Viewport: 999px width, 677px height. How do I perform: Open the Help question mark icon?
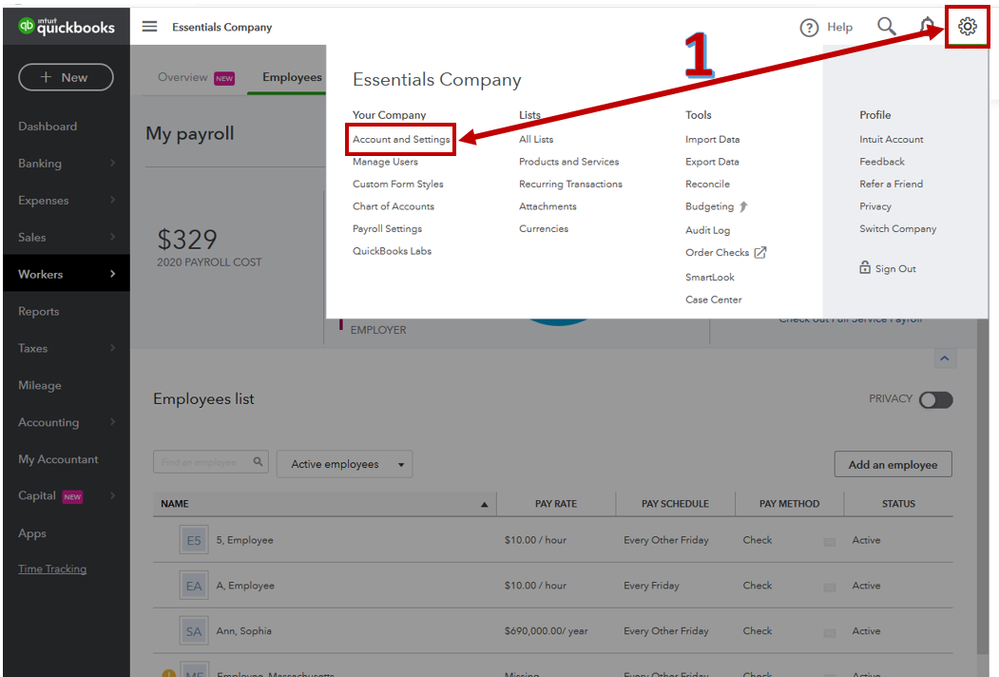tap(809, 27)
